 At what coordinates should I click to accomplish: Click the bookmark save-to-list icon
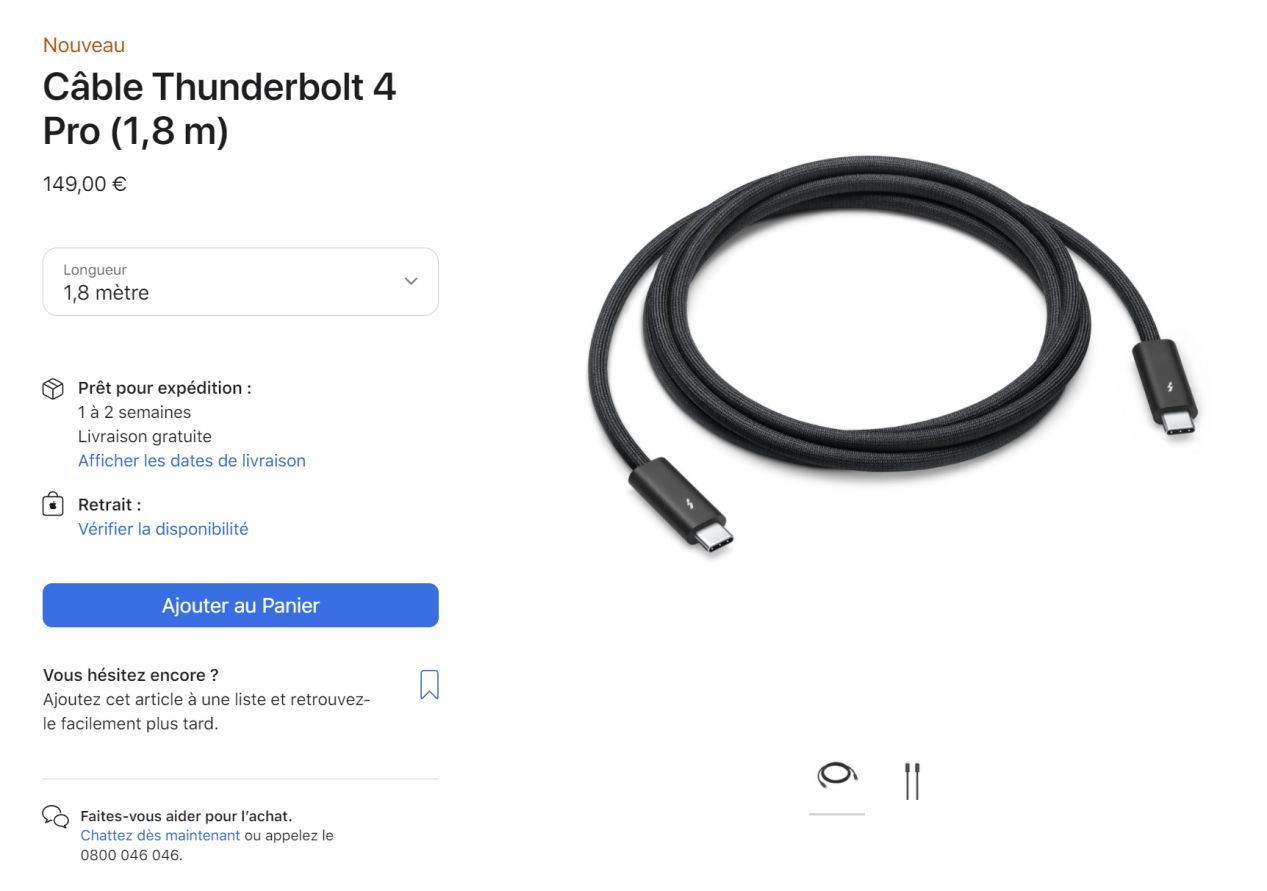(x=429, y=685)
